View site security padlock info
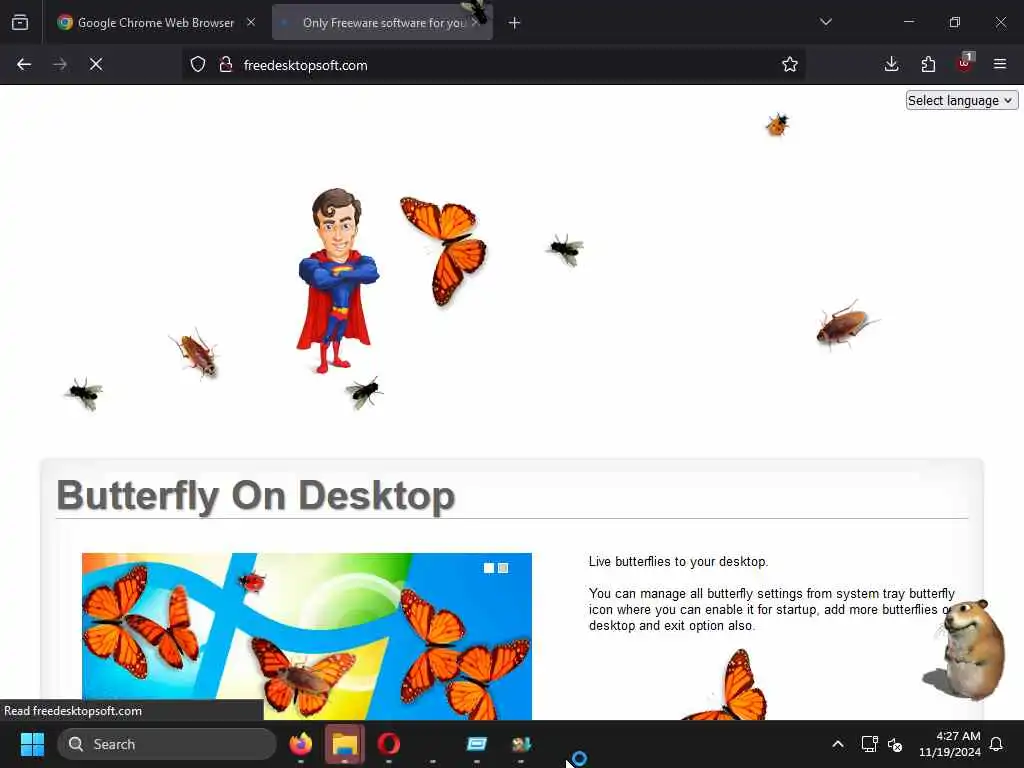 (x=226, y=65)
